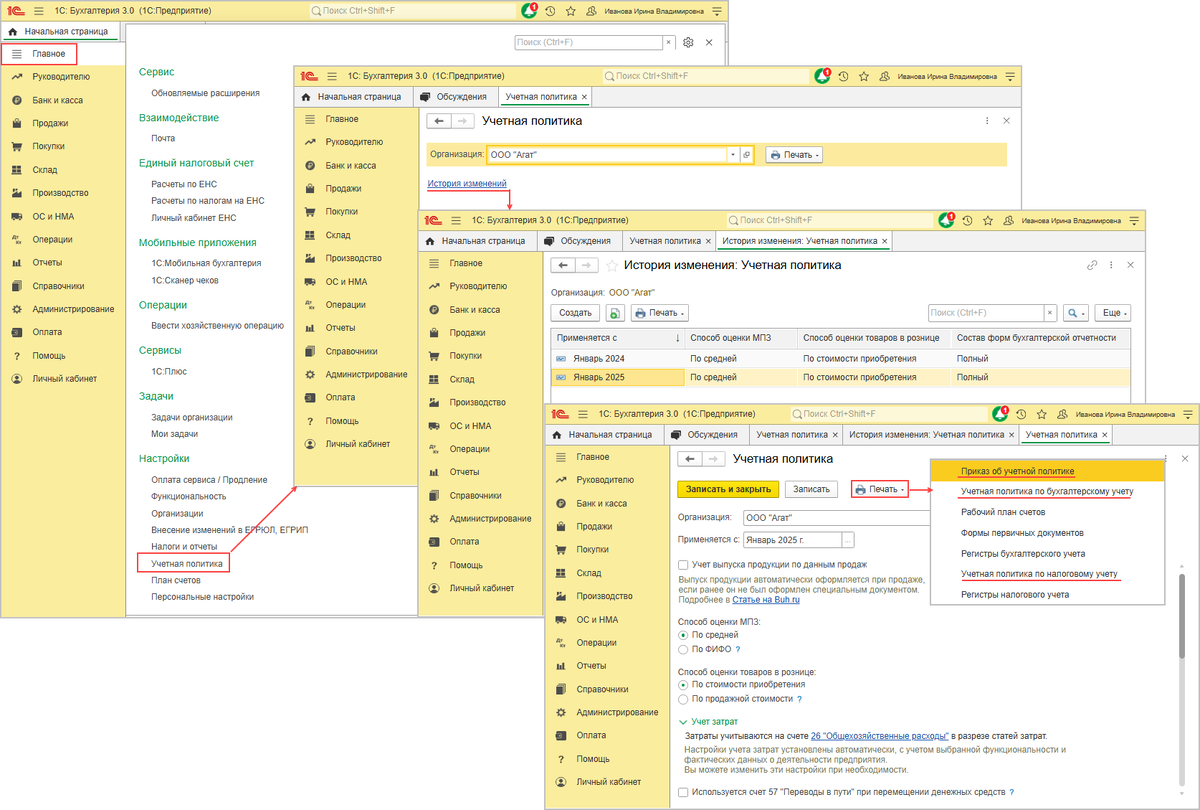Click open-organization icon beside ООО "Агат" field
The width and height of the screenshot is (1200, 810).
pos(746,155)
